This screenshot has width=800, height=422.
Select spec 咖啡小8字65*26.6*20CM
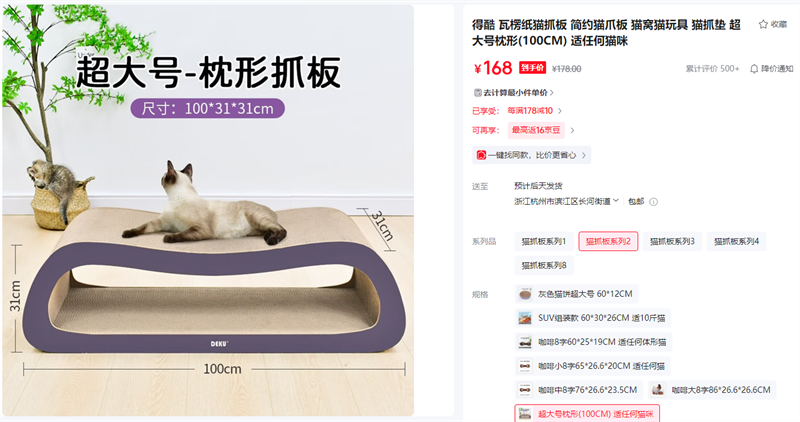[x=592, y=366]
